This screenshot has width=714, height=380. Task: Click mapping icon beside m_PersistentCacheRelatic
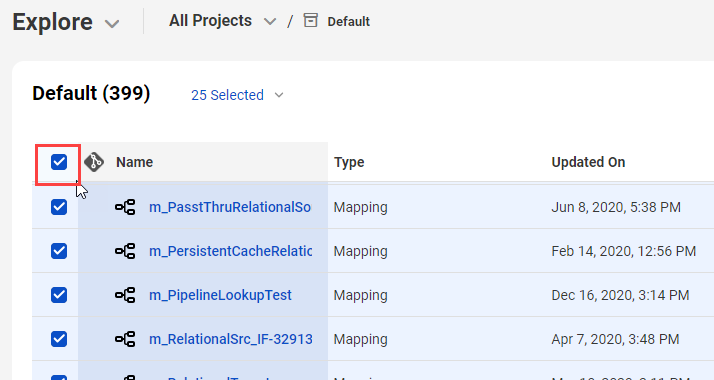[x=125, y=251]
